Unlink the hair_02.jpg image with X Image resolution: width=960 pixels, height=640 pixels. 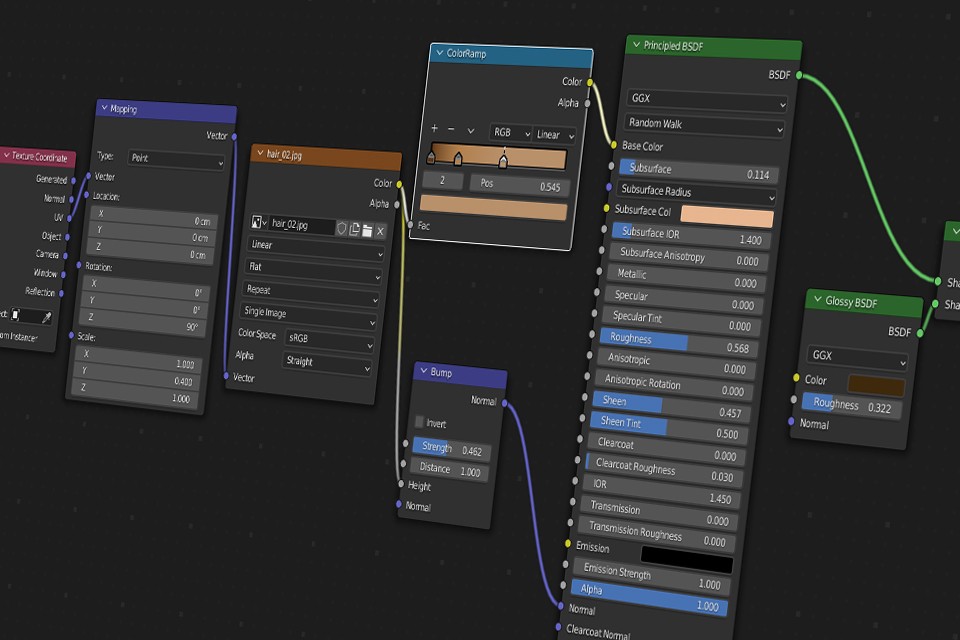[x=380, y=232]
